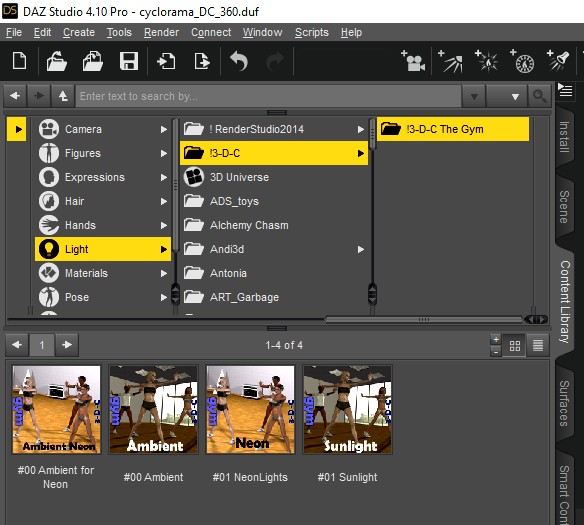Image resolution: width=584 pixels, height=525 pixels.
Task: Click the search magnifier icon
Action: [x=540, y=96]
